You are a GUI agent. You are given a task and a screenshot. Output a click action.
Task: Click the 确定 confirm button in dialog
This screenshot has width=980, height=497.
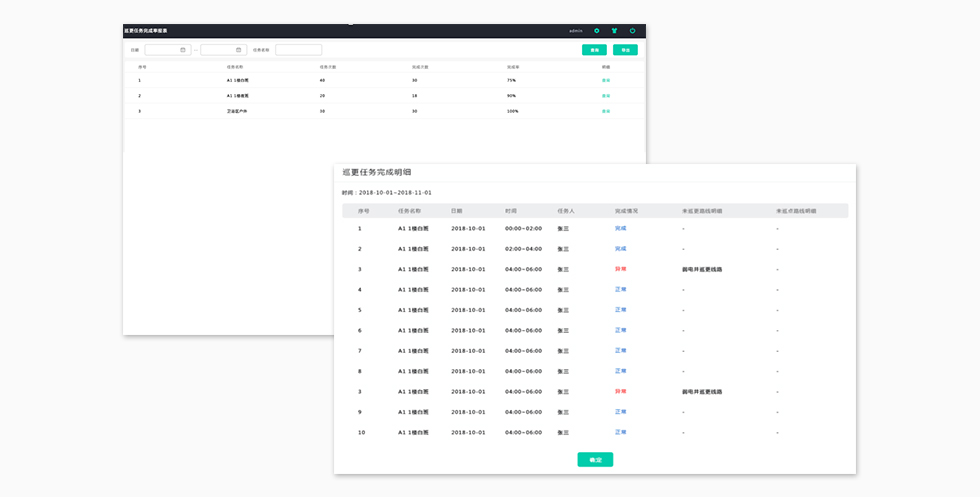[x=595, y=460]
